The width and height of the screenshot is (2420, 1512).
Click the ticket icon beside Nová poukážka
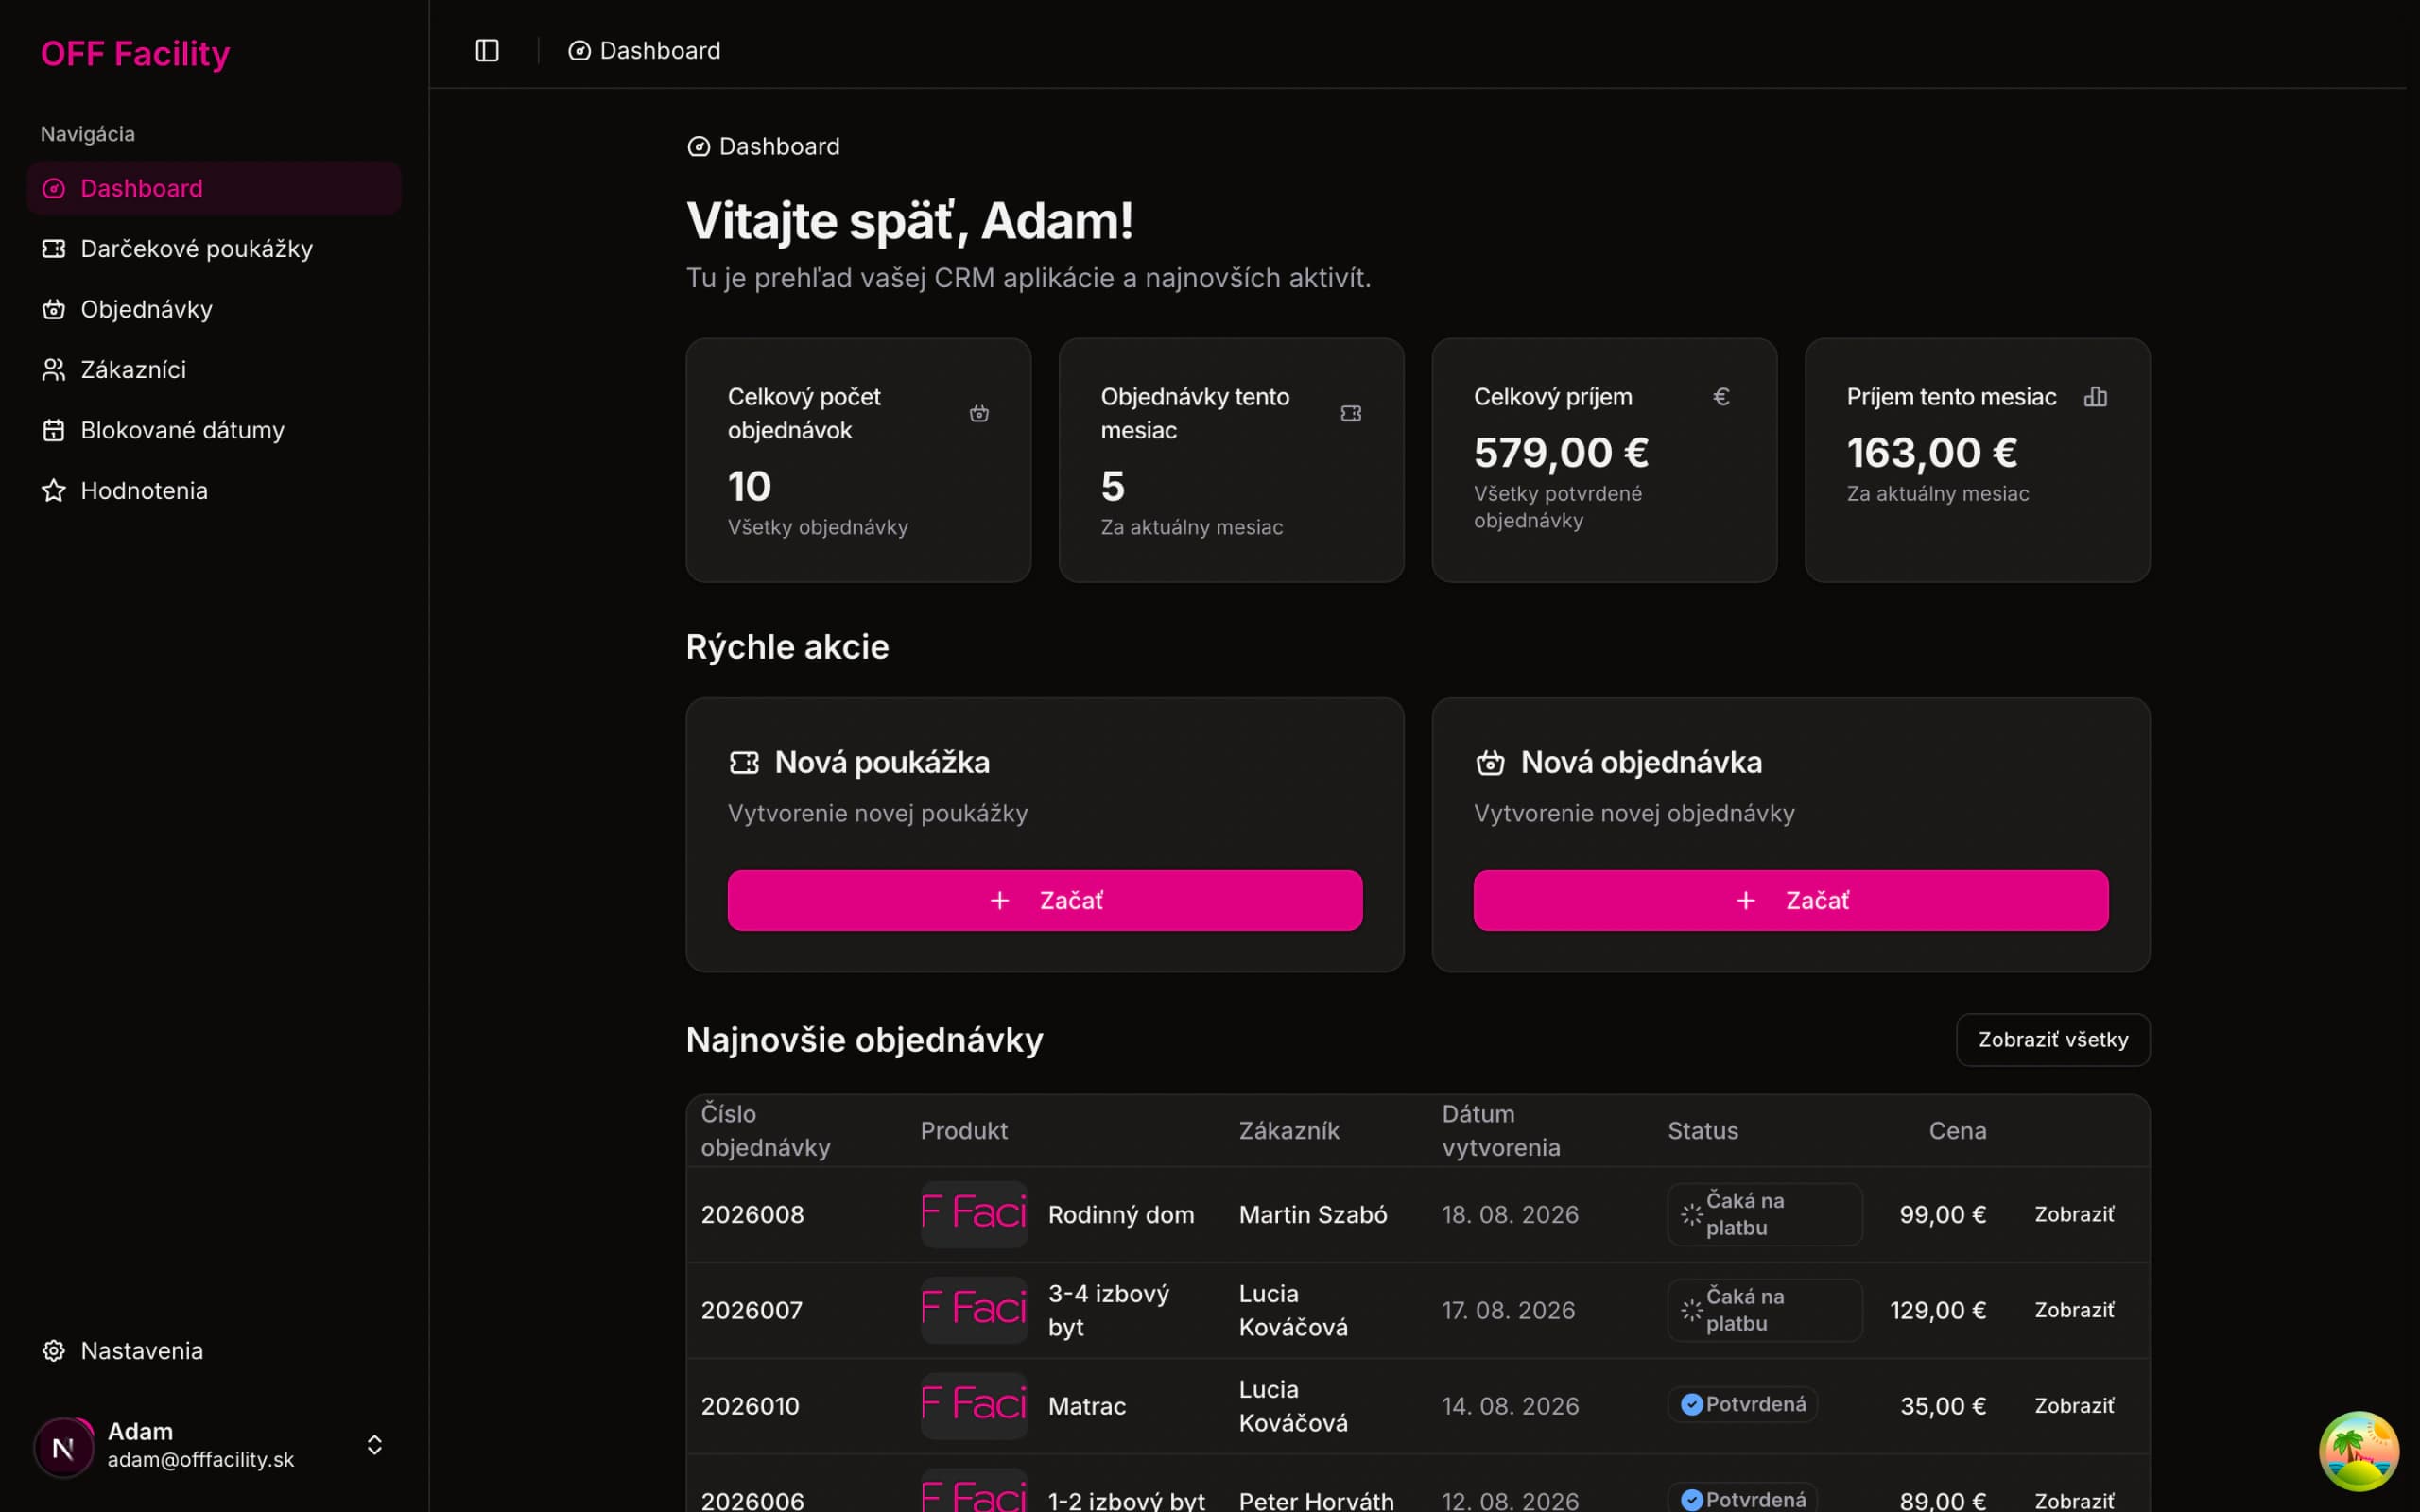(744, 763)
